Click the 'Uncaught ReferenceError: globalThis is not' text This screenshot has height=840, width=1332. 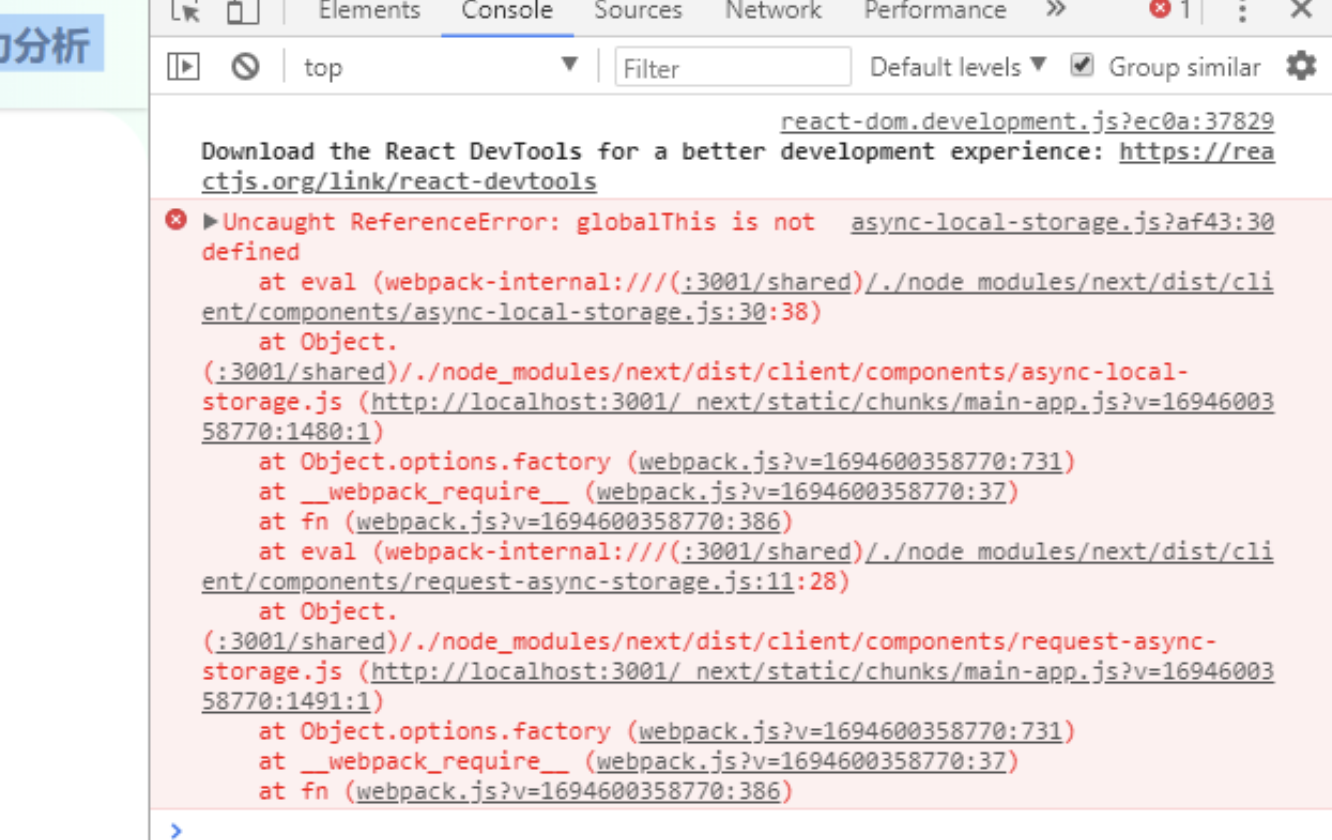pos(519,222)
